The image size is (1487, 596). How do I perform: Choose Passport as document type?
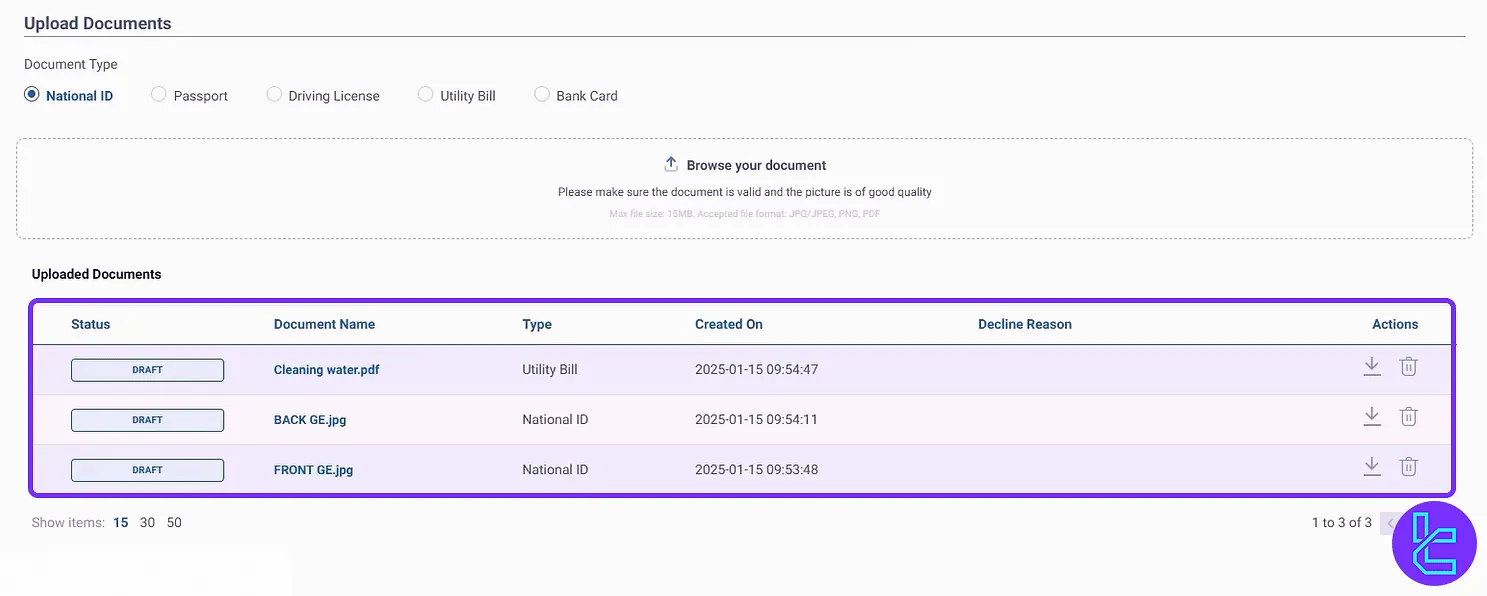click(159, 95)
